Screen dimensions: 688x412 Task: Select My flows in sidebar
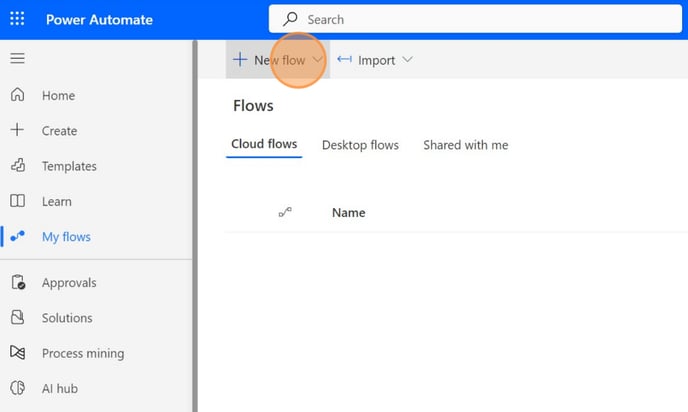pyautogui.click(x=66, y=237)
